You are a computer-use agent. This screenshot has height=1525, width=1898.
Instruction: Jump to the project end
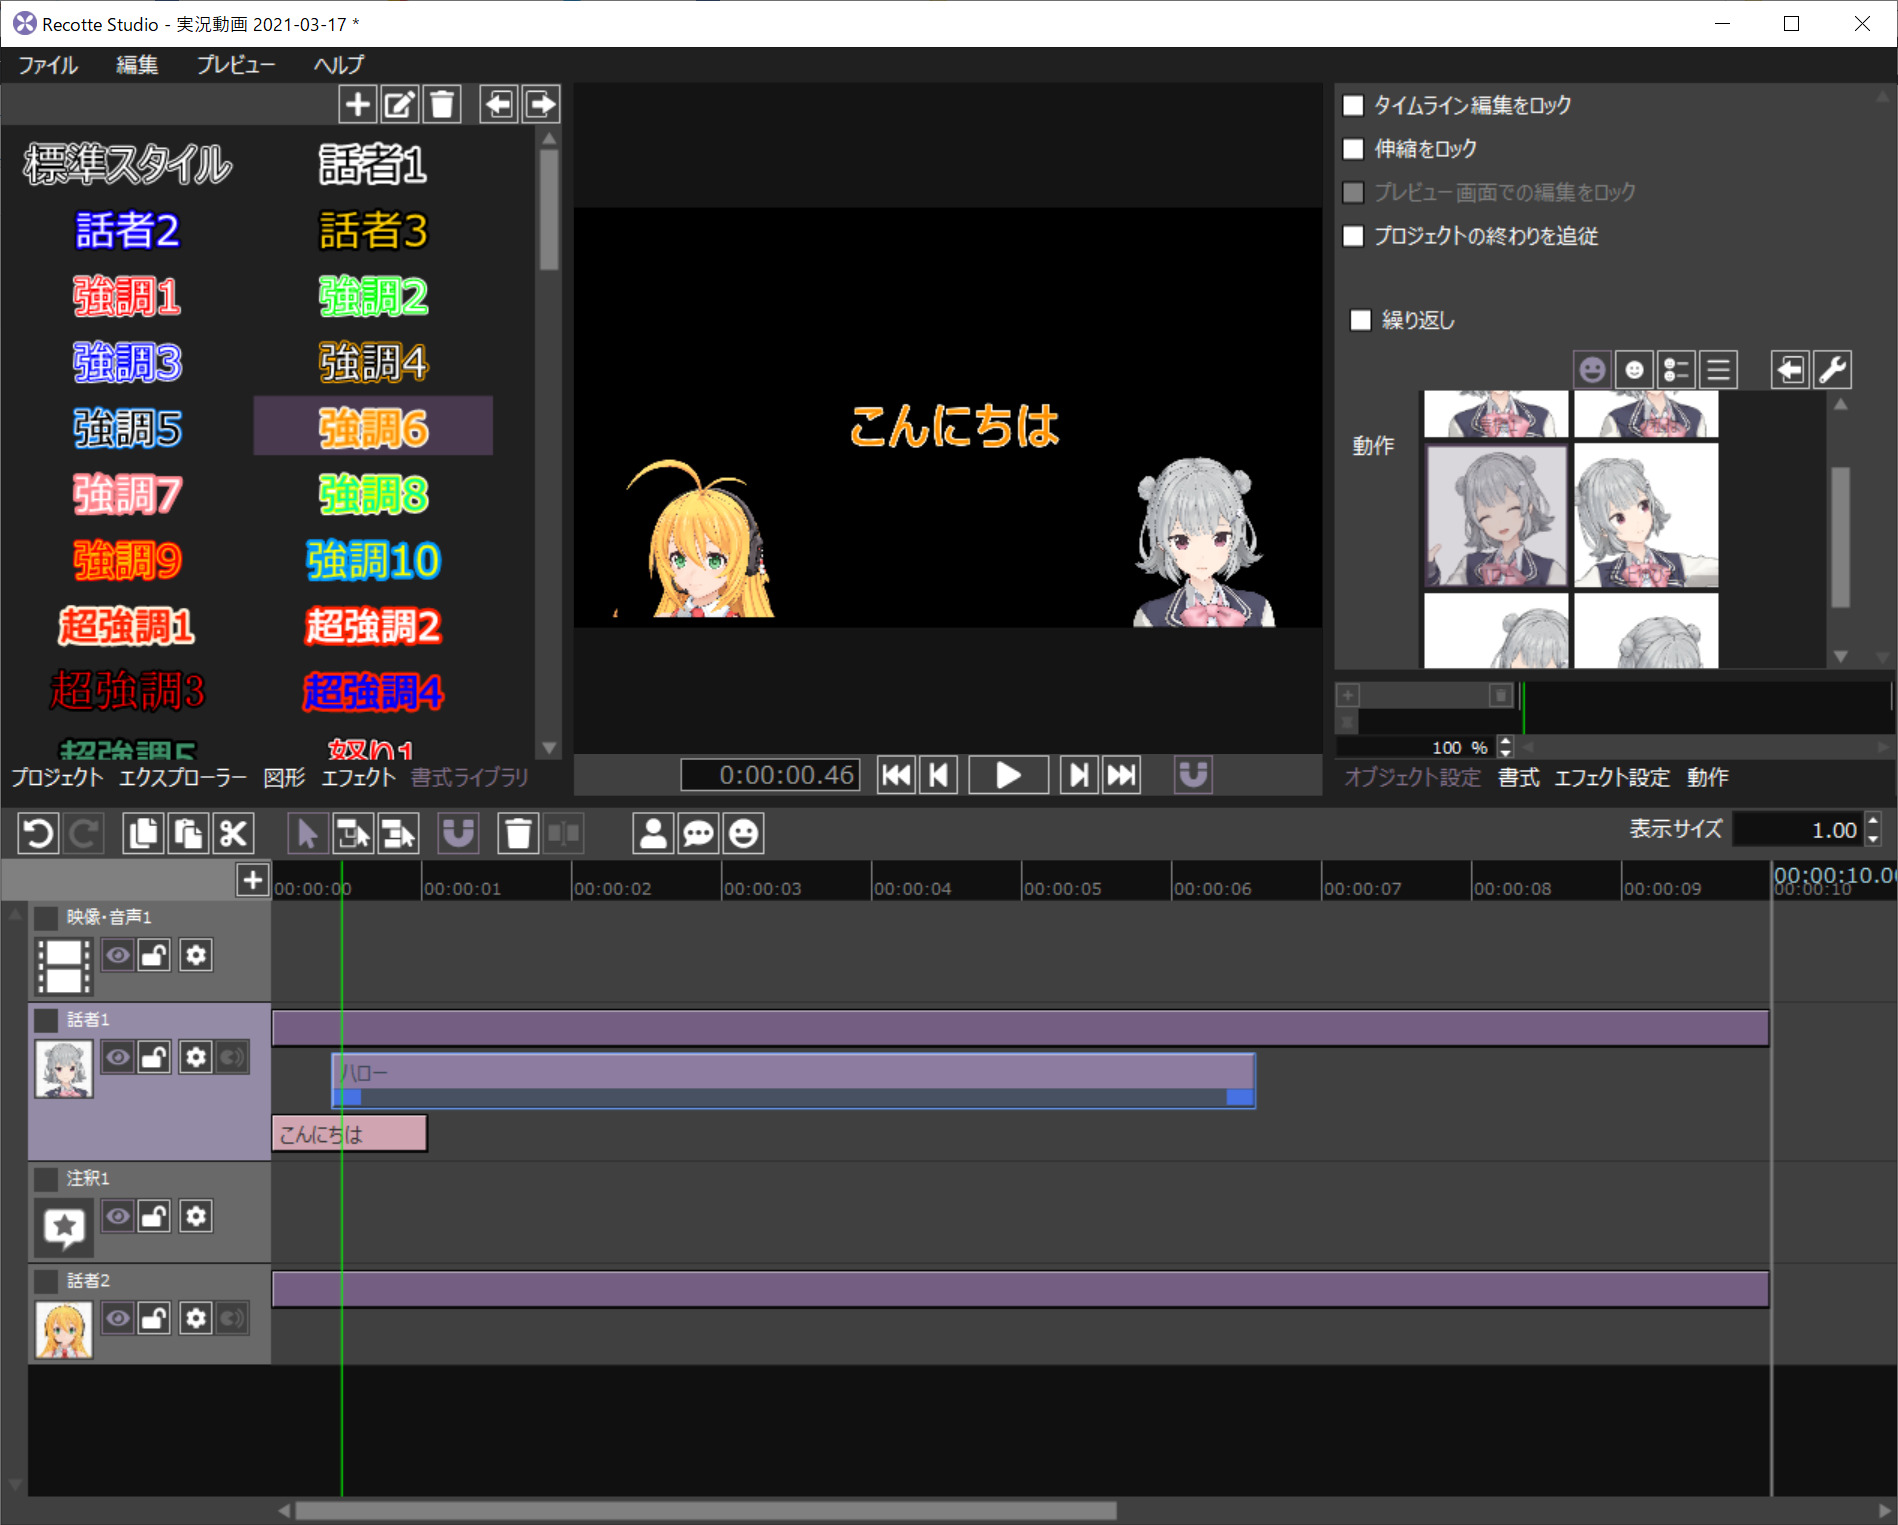[1121, 775]
